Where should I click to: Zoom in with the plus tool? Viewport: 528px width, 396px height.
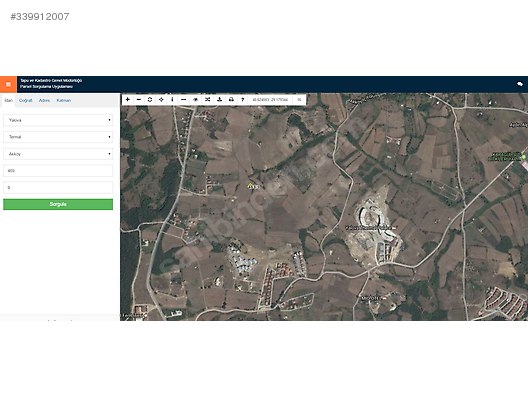128,99
